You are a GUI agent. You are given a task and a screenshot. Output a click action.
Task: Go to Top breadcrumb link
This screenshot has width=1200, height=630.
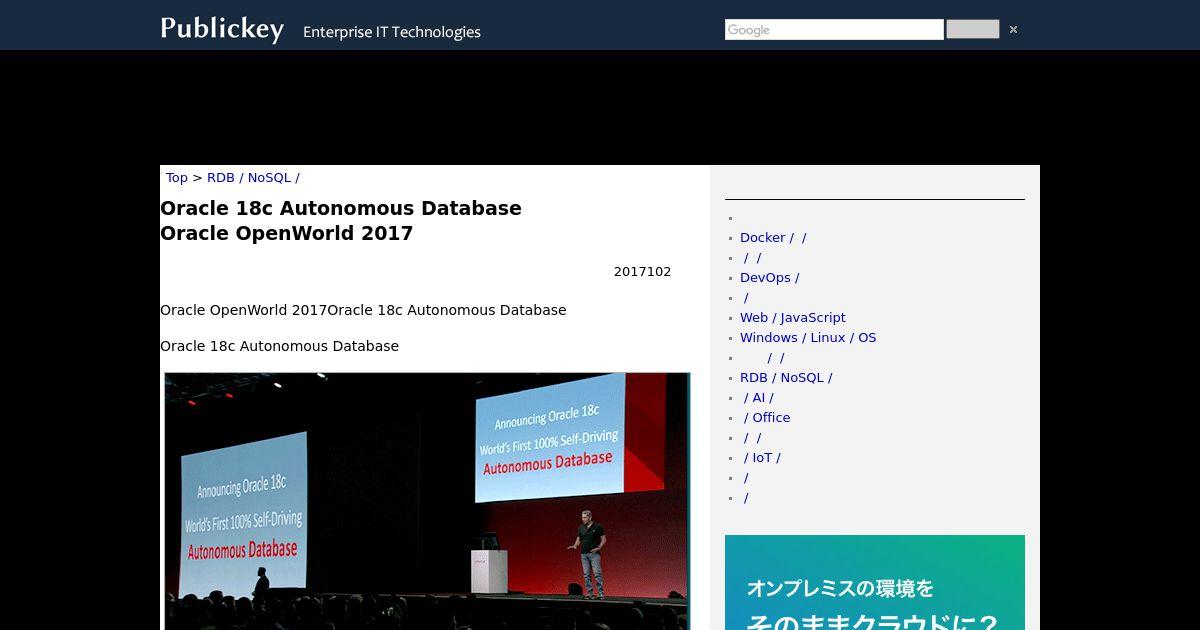[x=177, y=178]
